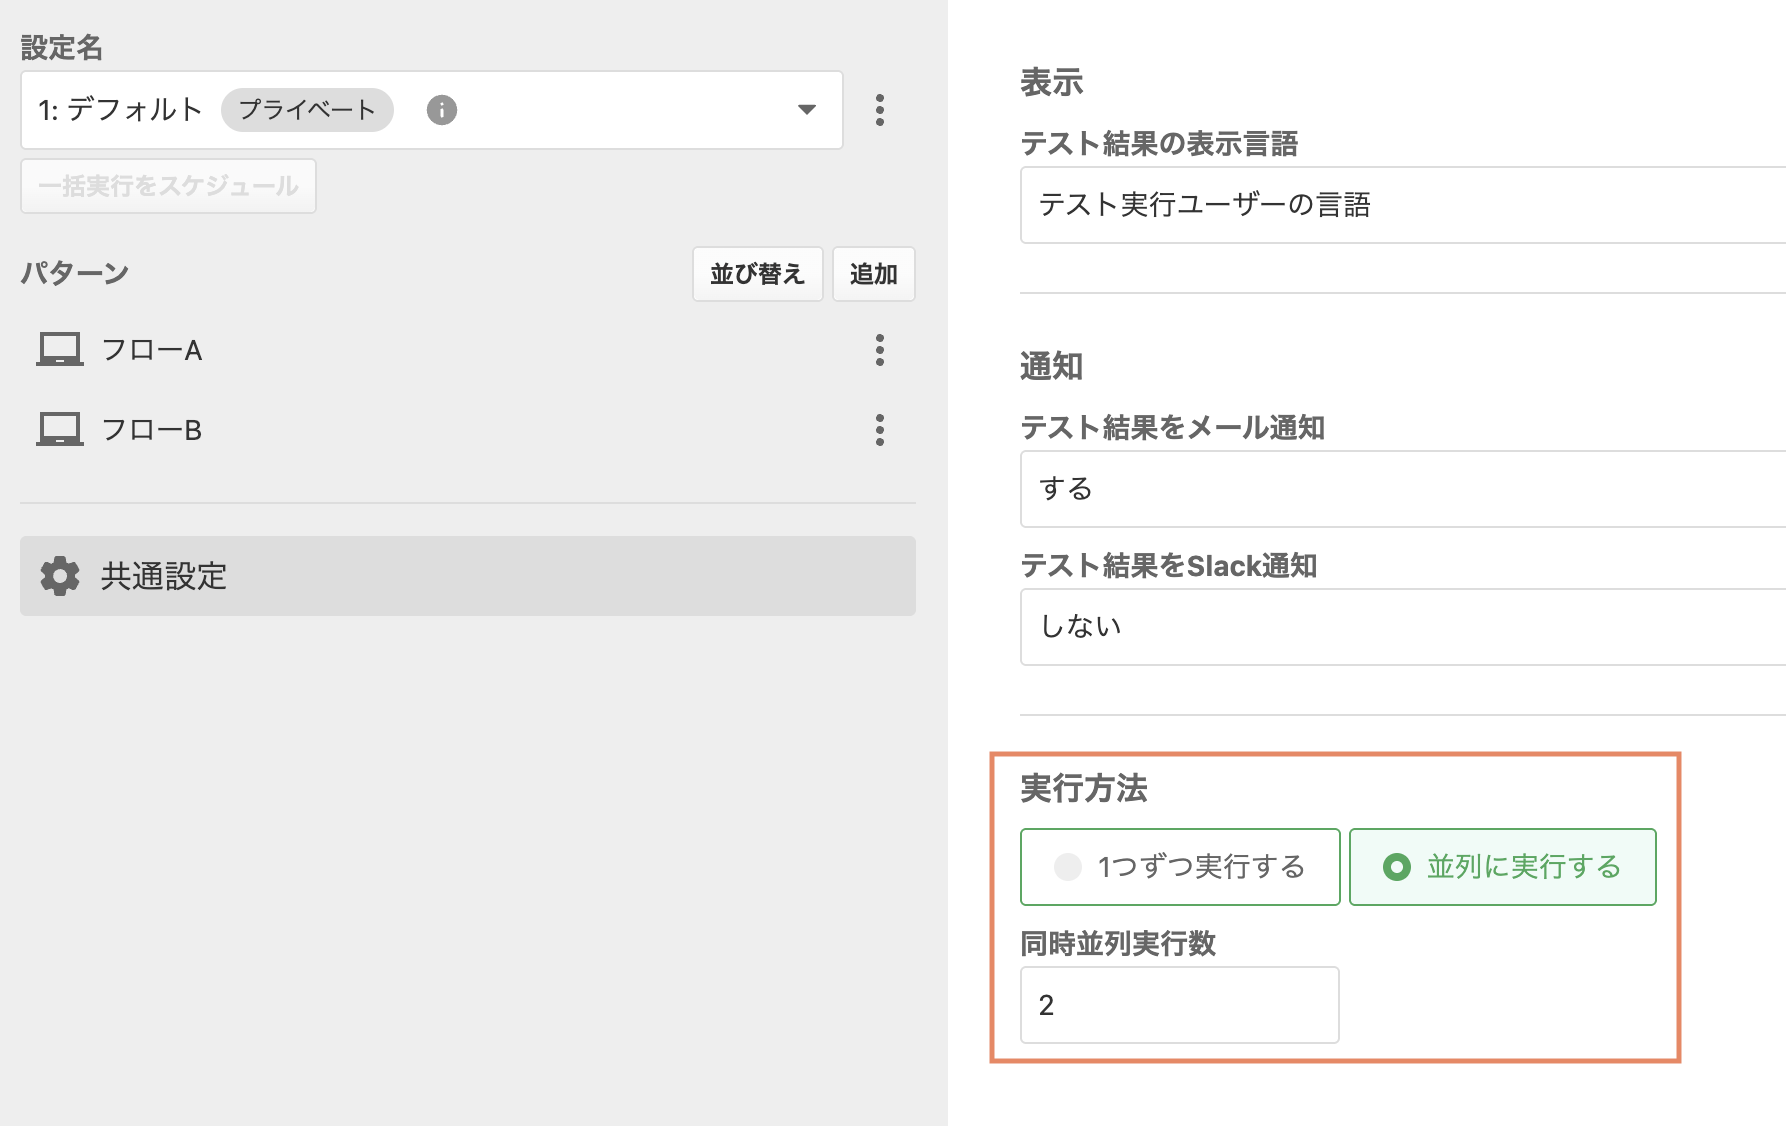Click the info icon beside プライベート
Viewport: 1786px width, 1126px height.
point(442,110)
